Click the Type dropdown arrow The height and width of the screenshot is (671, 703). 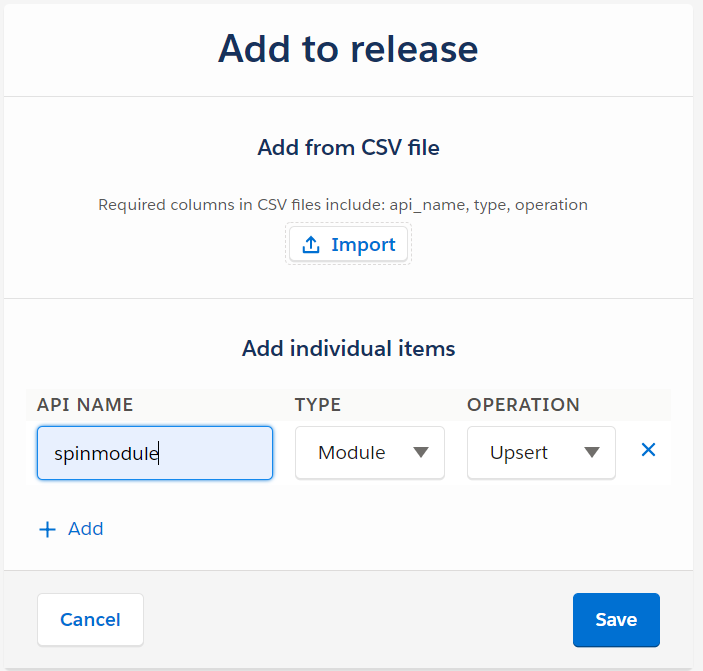pos(421,453)
